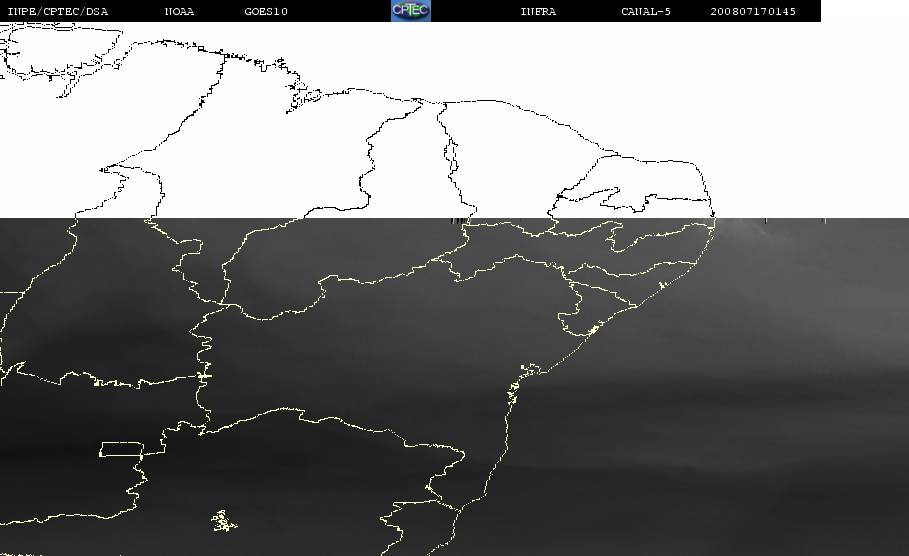This screenshot has height=556, width=909.
Task: Click the CANAL-5 channel label
Action: point(646,12)
